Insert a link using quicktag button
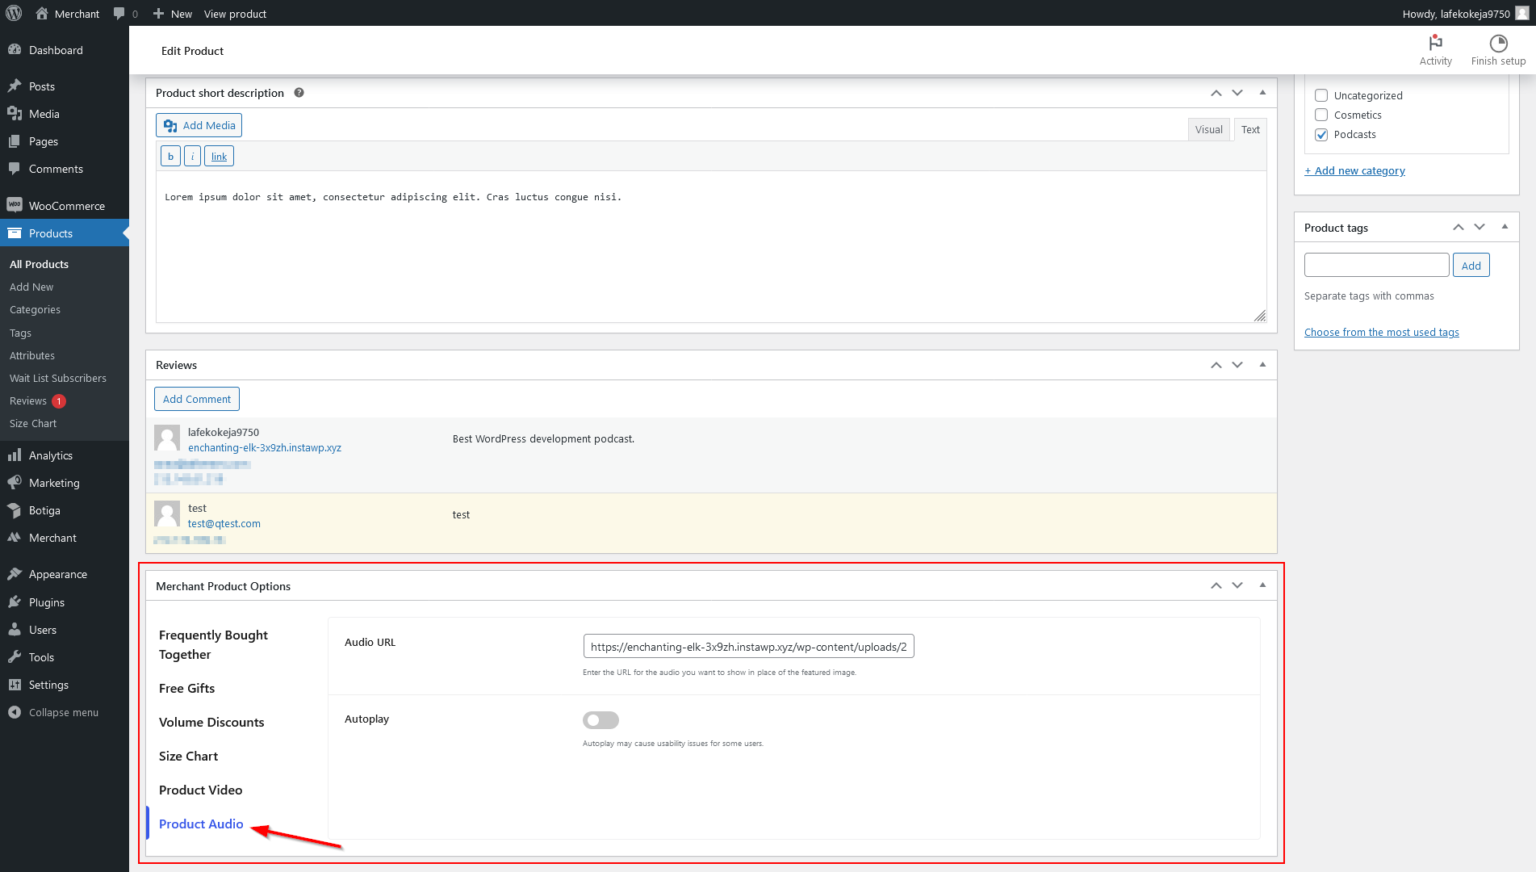 (x=219, y=156)
